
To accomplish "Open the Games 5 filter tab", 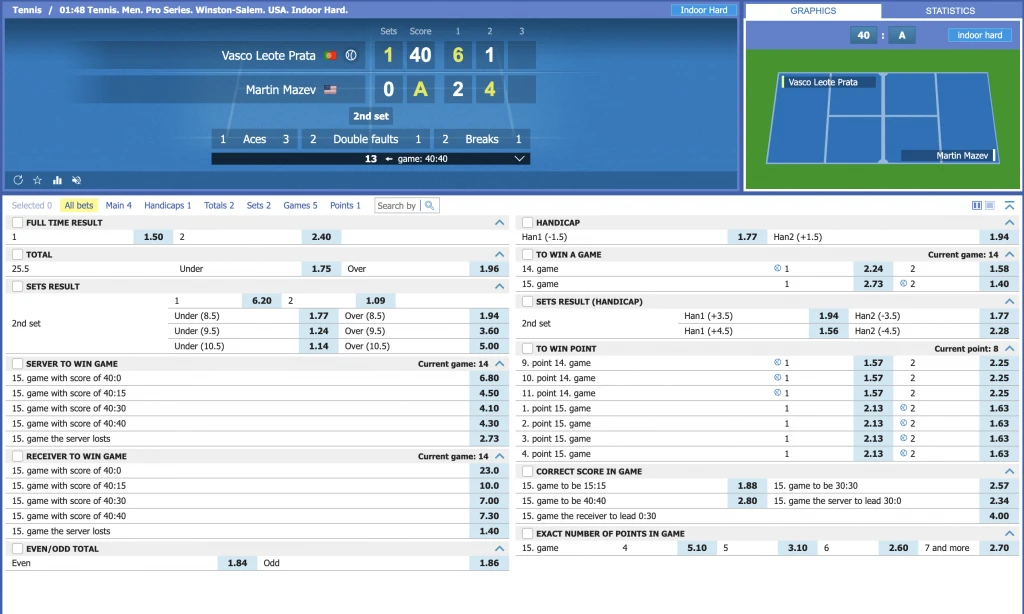I will click(300, 206).
